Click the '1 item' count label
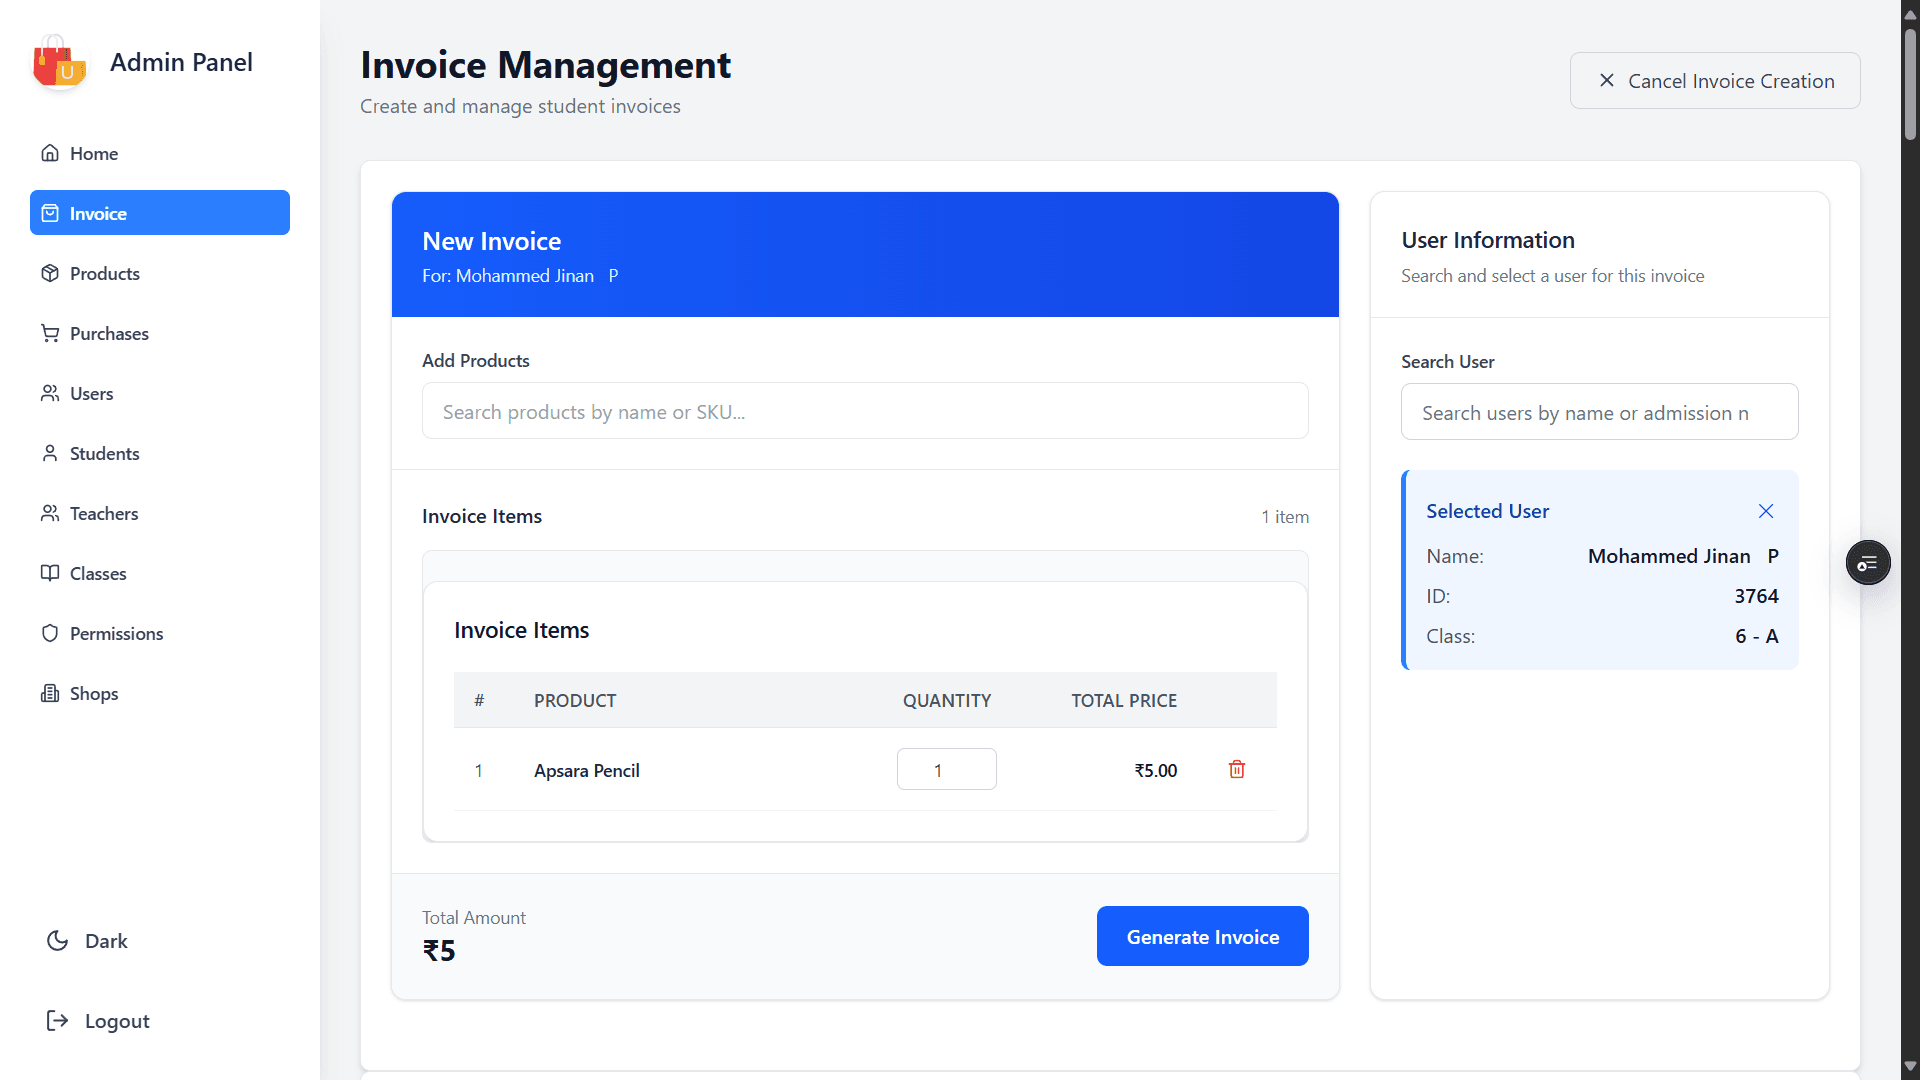1920x1080 pixels. pyautogui.click(x=1285, y=516)
